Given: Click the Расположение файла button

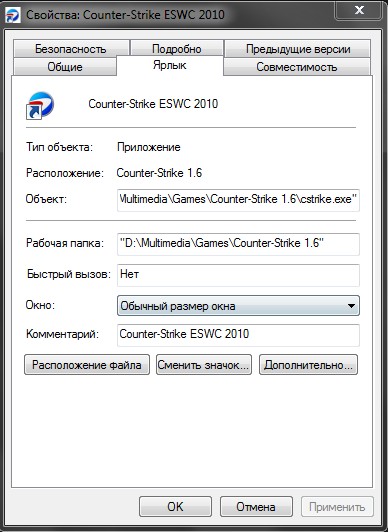Looking at the screenshot, I should (x=87, y=365).
